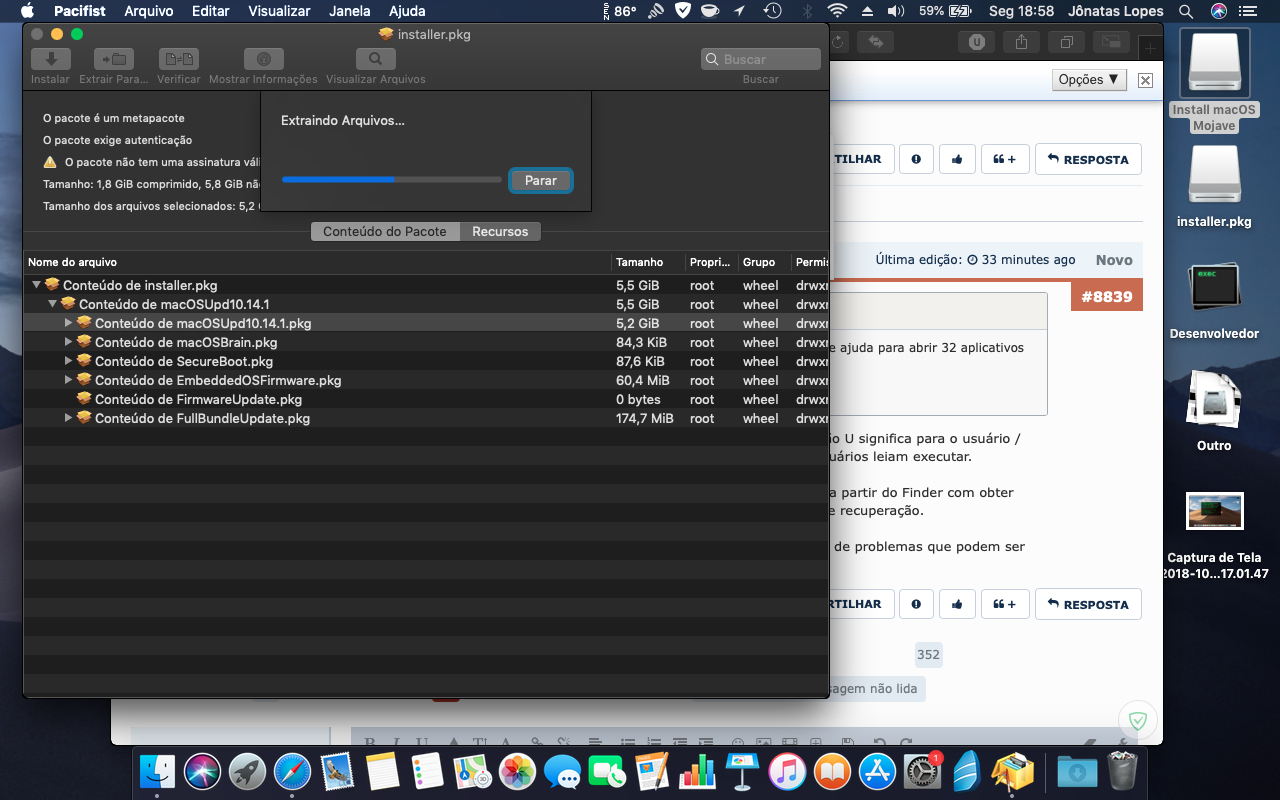Click the Grupo column header
Screen dimensions: 1280x800
[x=764, y=262]
